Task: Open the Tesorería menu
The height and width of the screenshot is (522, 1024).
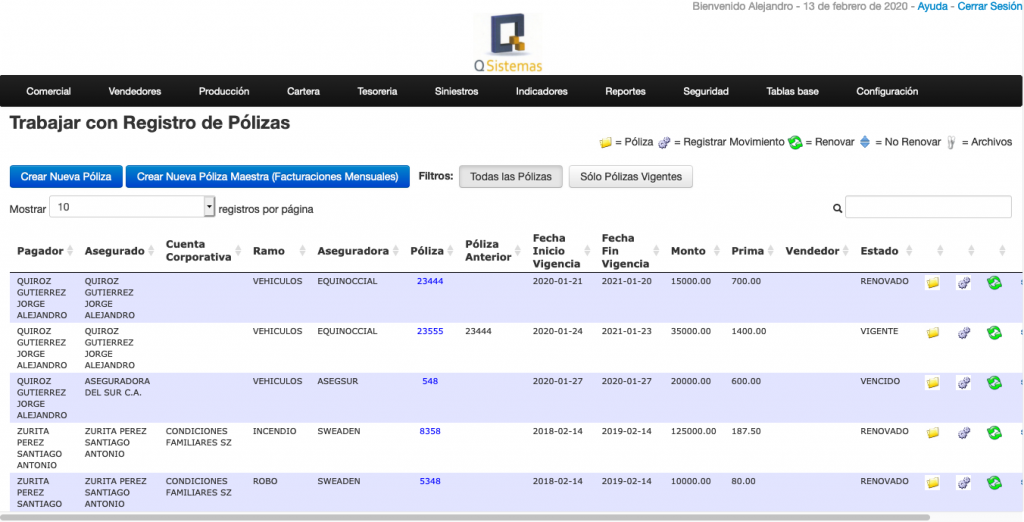Action: (x=377, y=91)
